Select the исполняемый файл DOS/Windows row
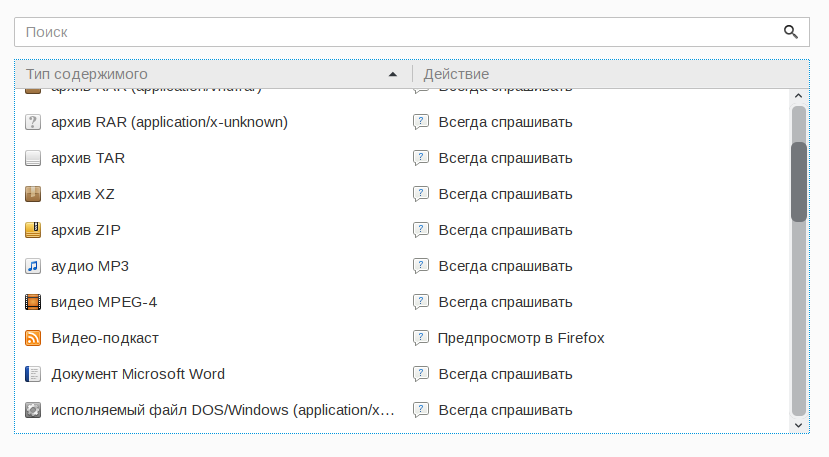Screen dimensions: 829x457 tap(403, 410)
